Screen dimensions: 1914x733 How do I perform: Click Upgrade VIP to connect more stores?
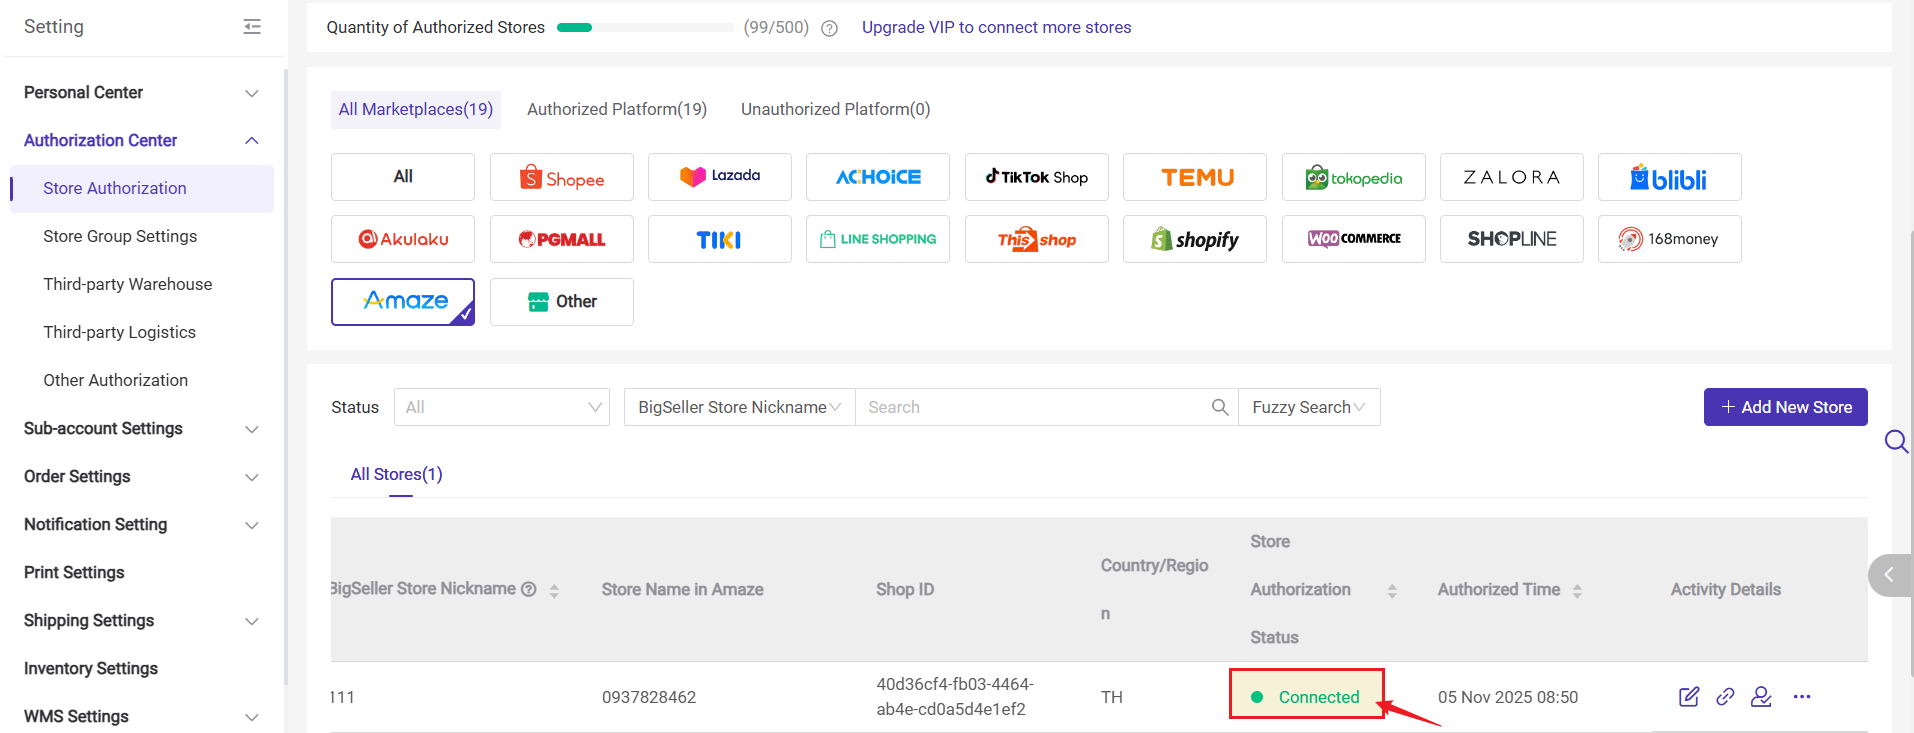pos(996,27)
